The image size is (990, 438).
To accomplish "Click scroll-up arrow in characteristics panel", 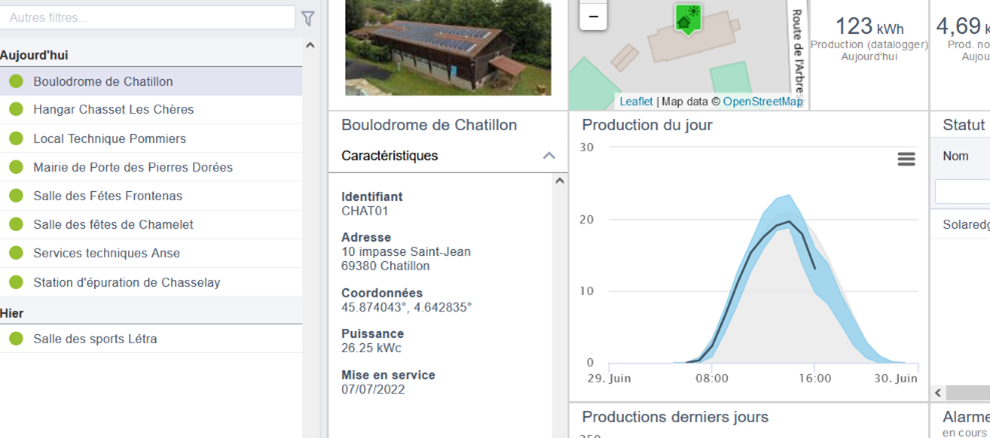I will (559, 181).
